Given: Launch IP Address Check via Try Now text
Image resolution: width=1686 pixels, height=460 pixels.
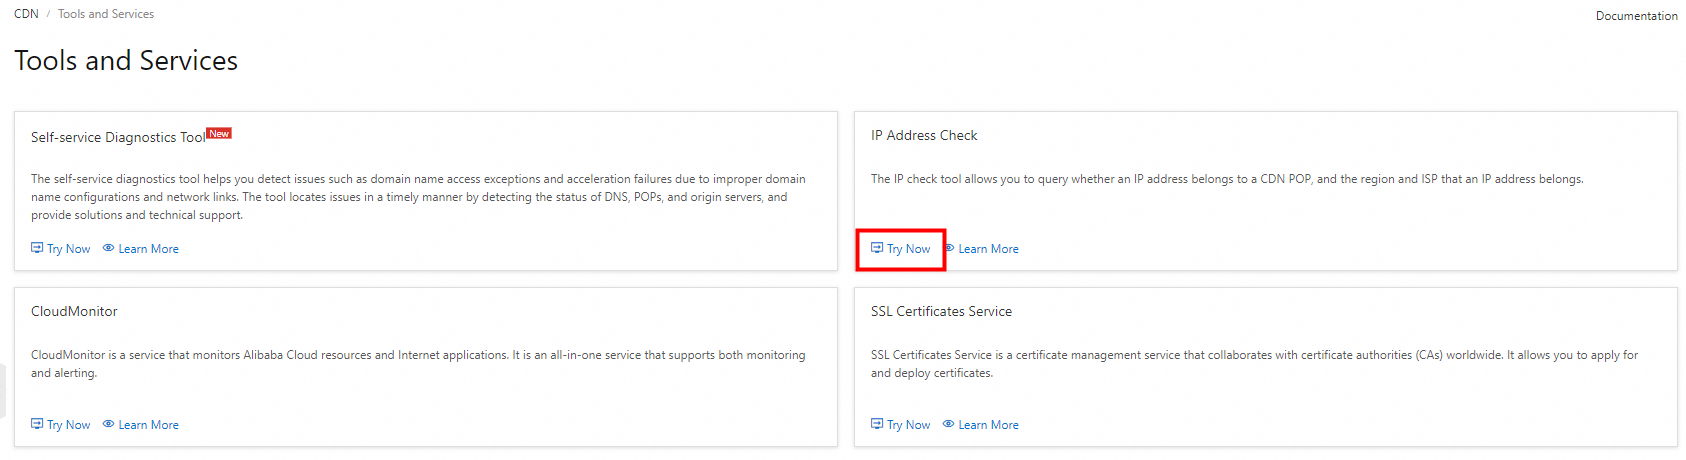Looking at the screenshot, I should (x=909, y=249).
